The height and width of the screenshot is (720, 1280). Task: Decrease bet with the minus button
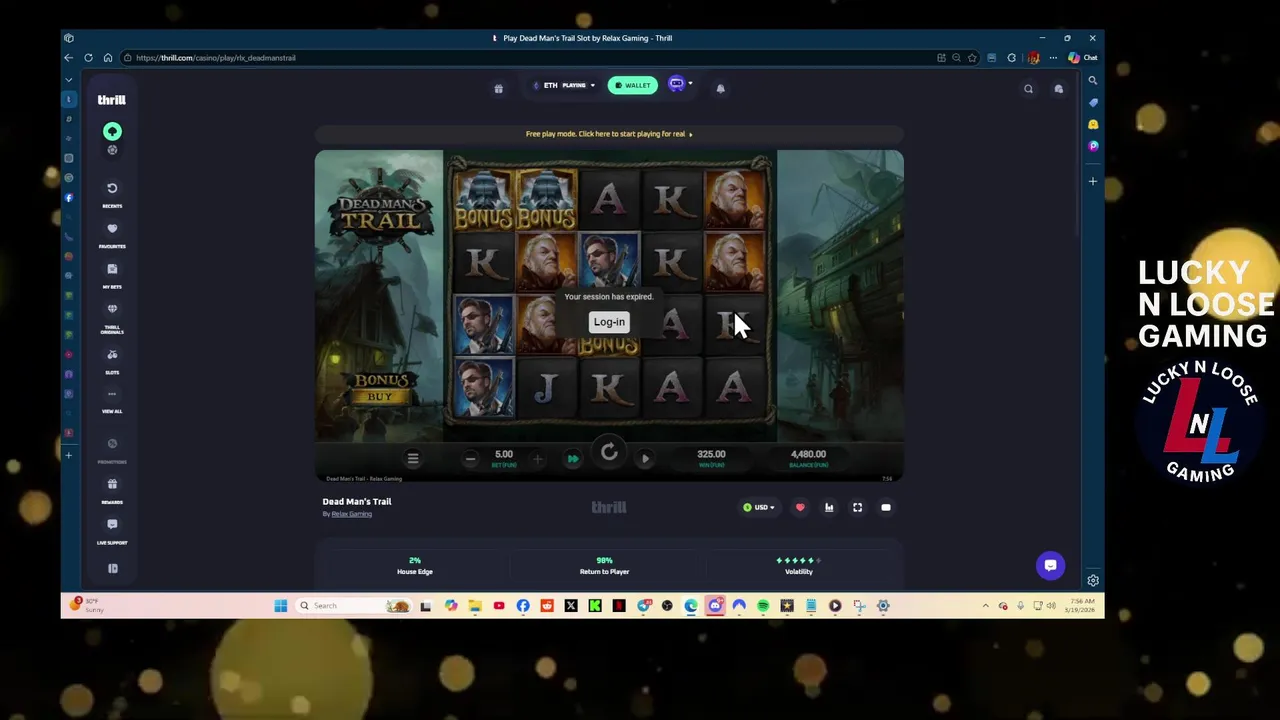click(x=470, y=459)
